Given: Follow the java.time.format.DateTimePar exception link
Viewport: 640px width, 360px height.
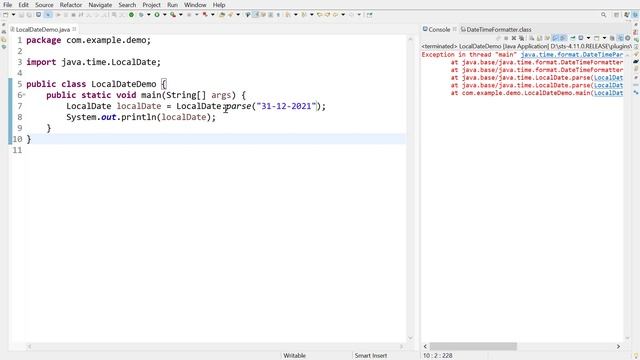Looking at the screenshot, I should coord(572,54).
